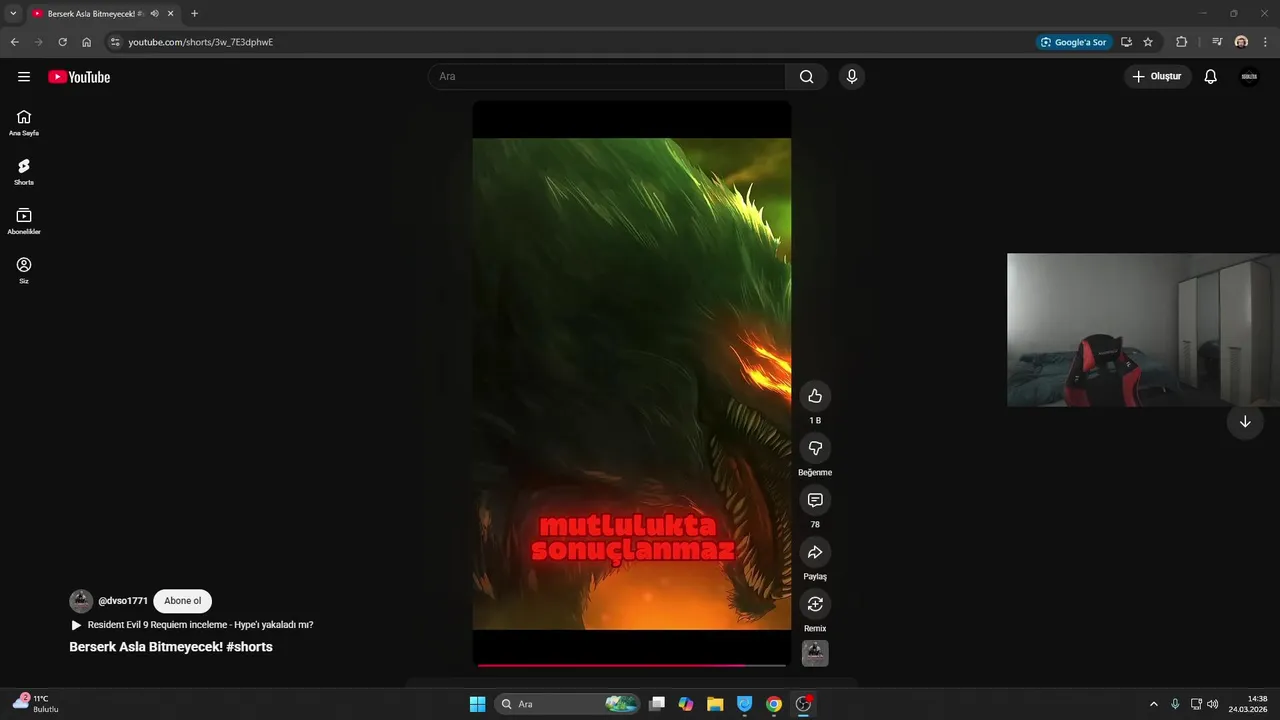Open Copilot from the taskbar
The image size is (1280, 720).
click(686, 704)
